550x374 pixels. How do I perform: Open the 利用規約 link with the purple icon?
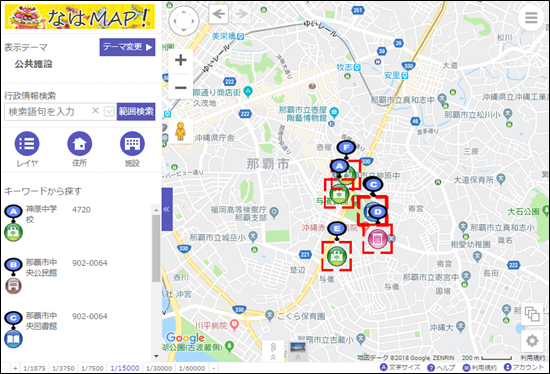tap(479, 367)
